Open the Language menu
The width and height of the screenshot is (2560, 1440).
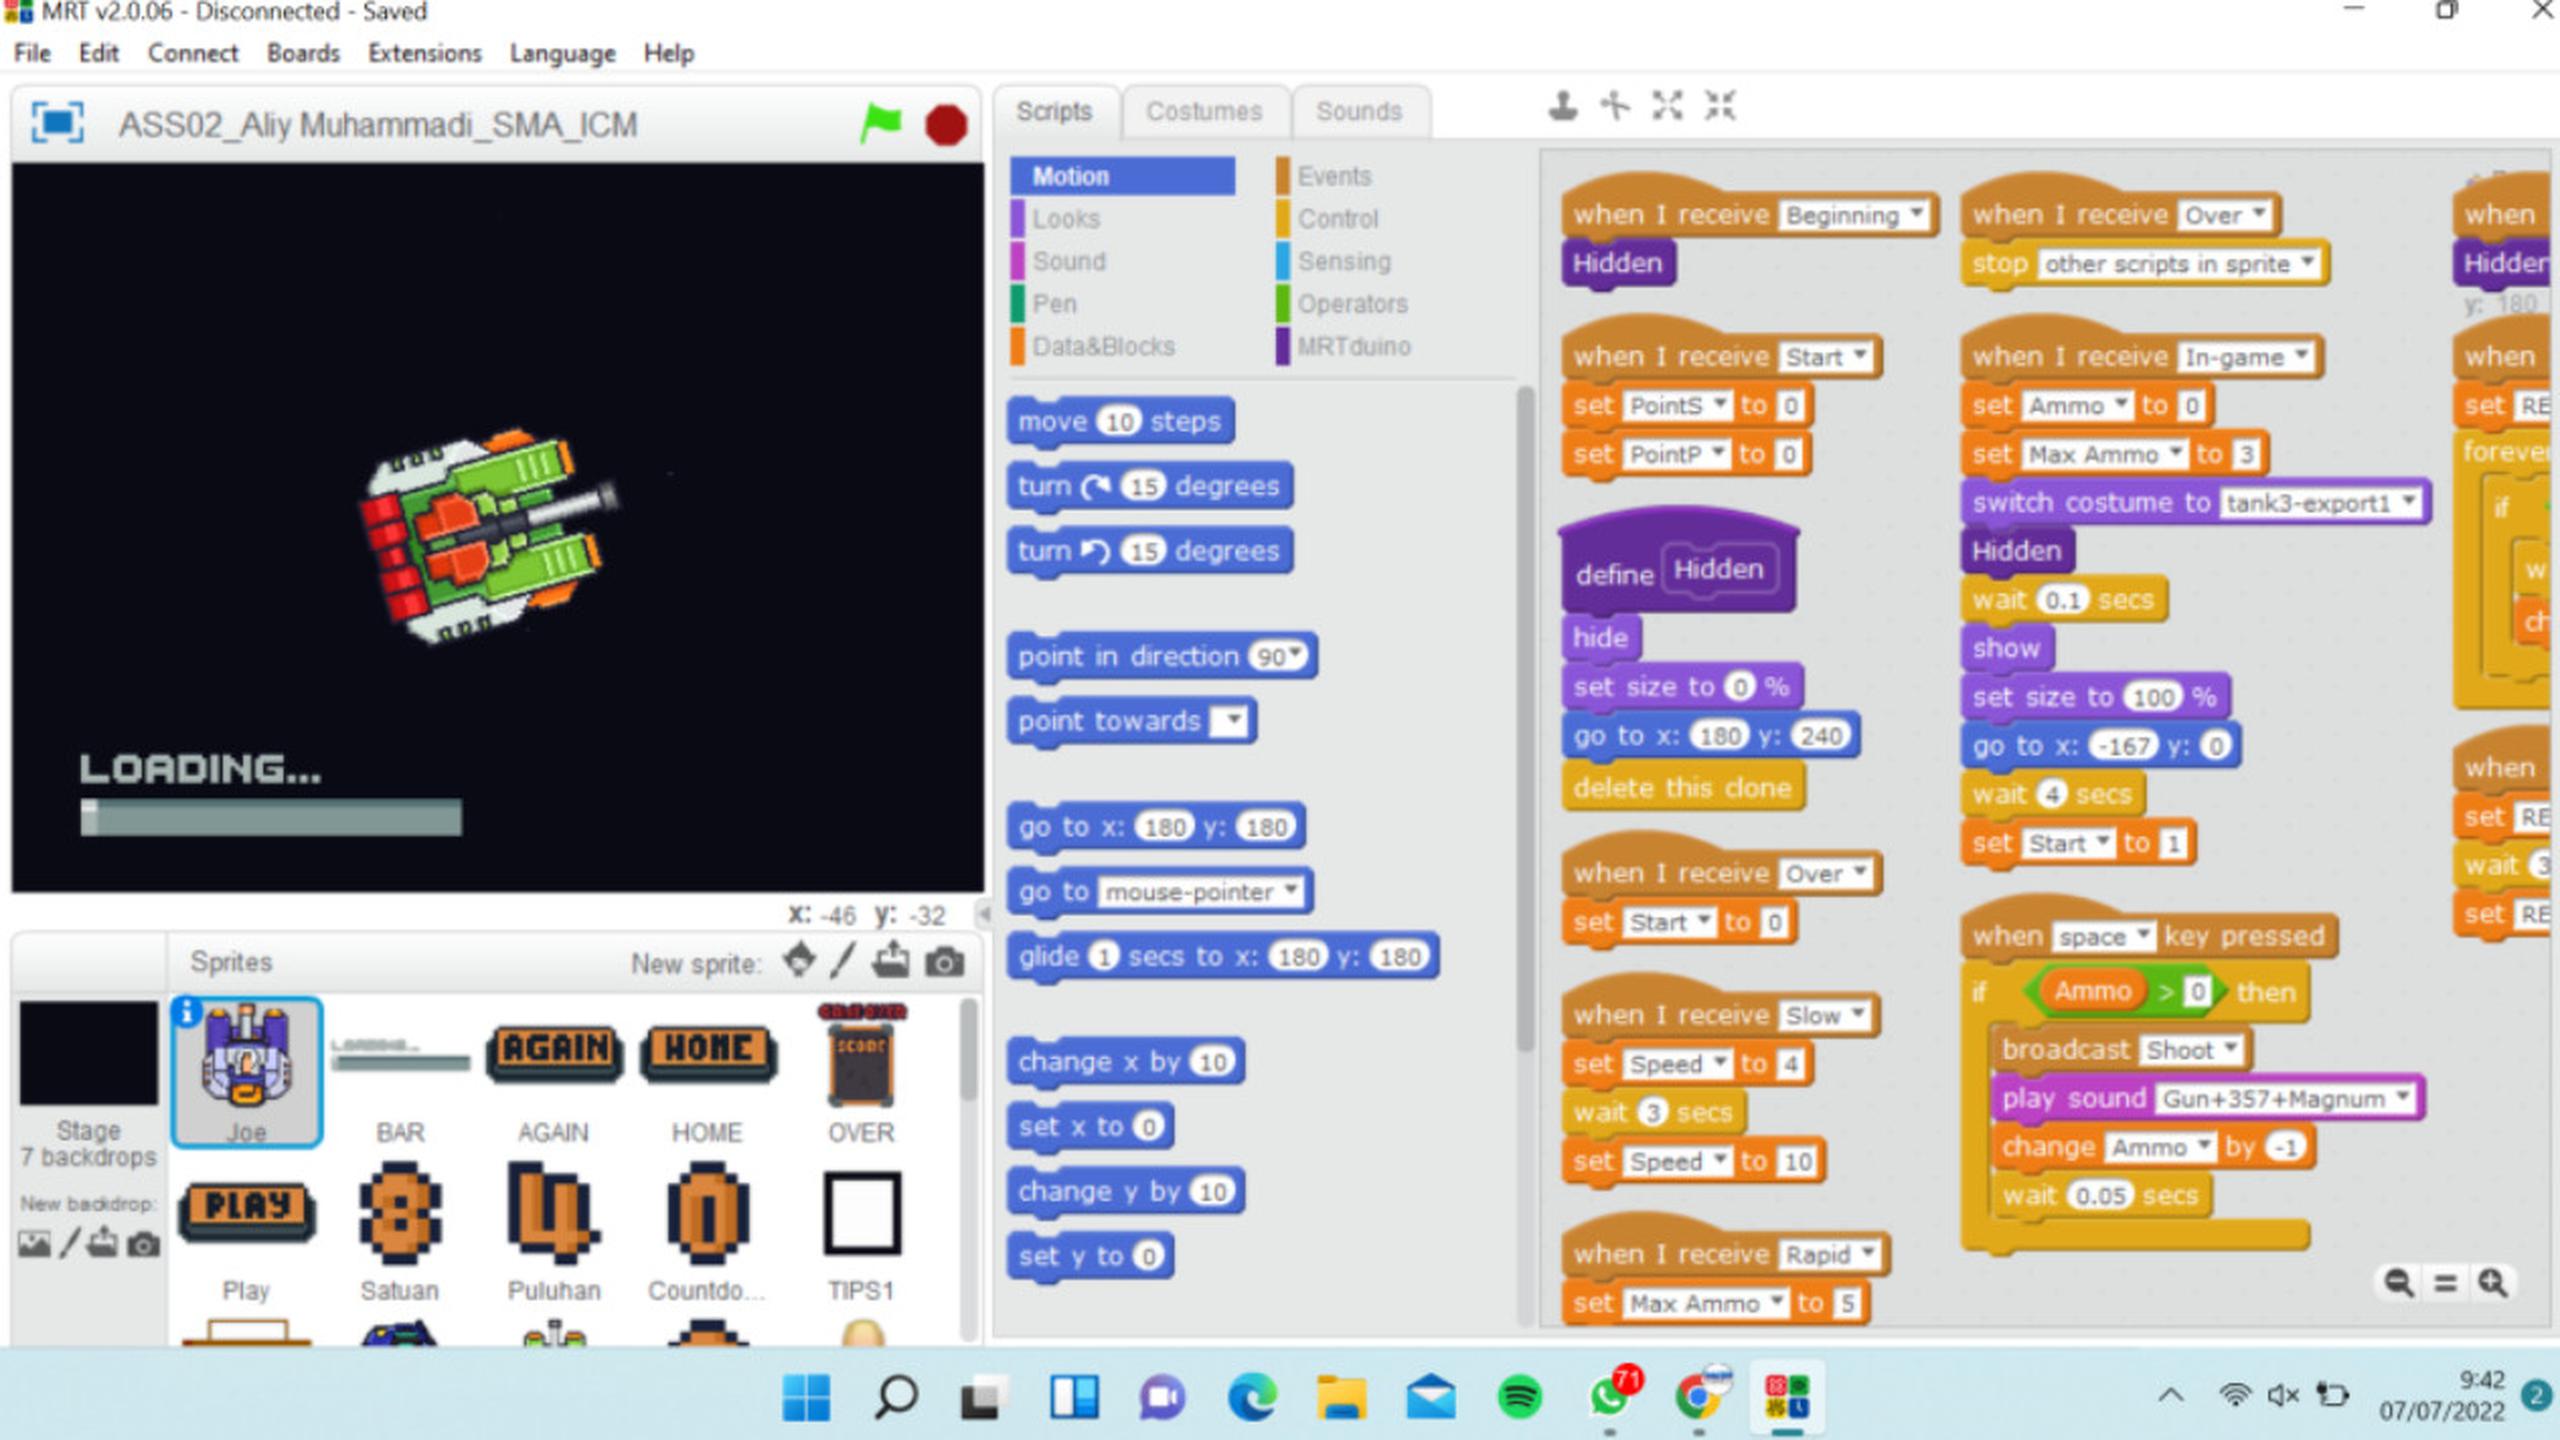click(x=562, y=53)
